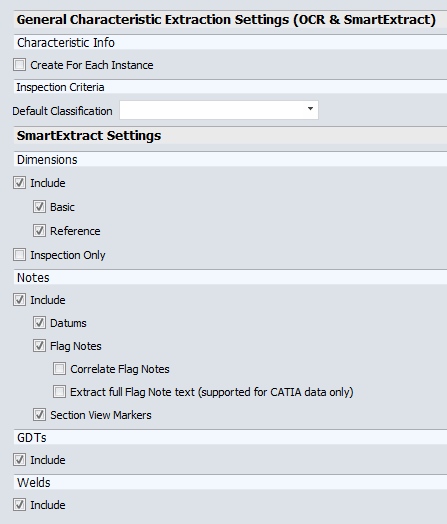Viewport: 447px width, 524px height.
Task: Open the Default Classification dropdown
Action: [x=219, y=110]
